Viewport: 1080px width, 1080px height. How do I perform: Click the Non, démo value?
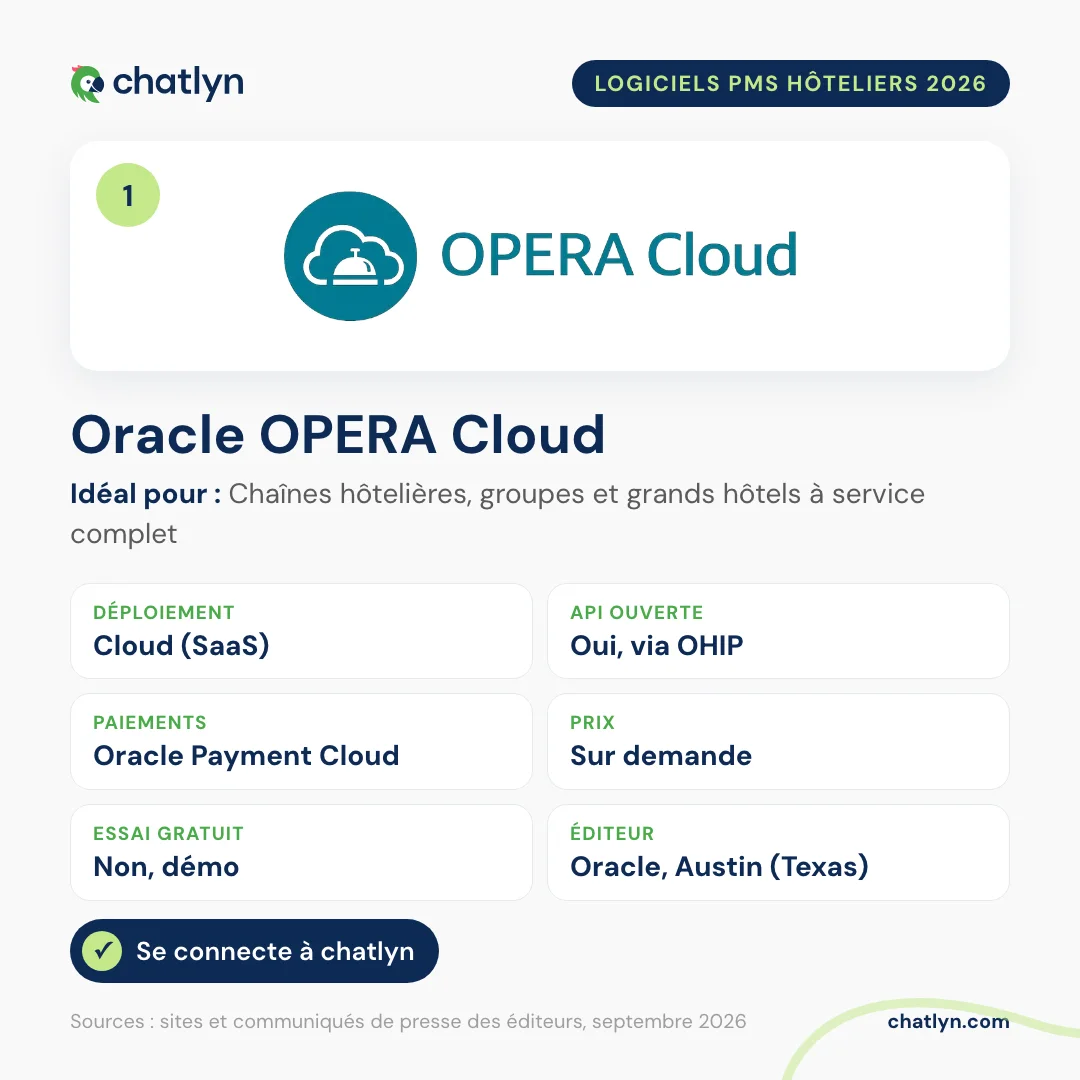[x=166, y=866]
